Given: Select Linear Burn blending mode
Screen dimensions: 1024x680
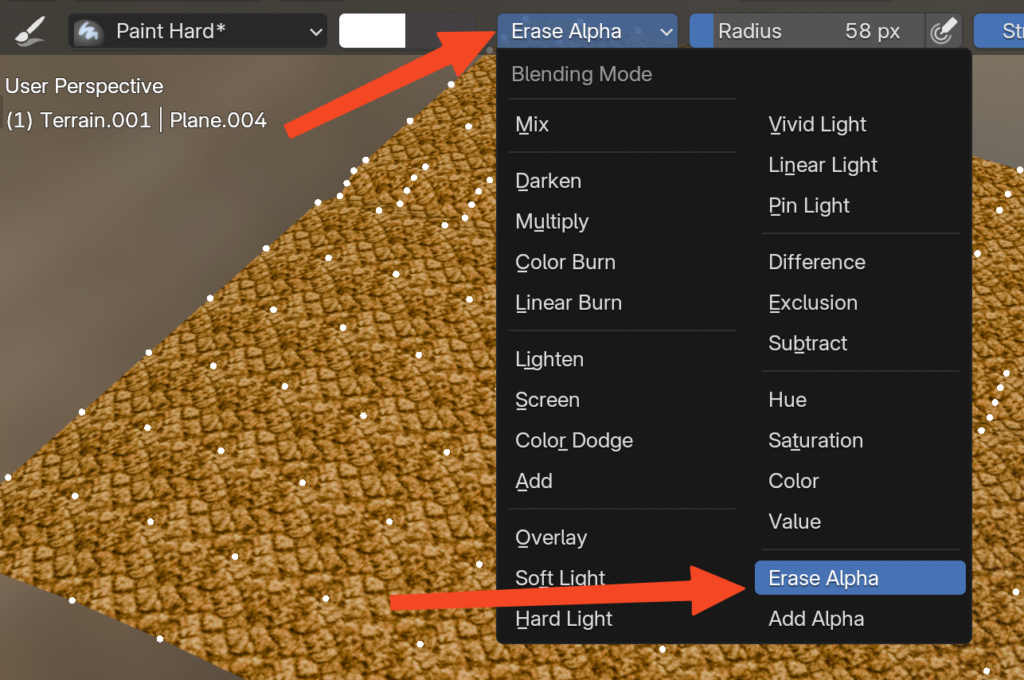Looking at the screenshot, I should tap(568, 303).
